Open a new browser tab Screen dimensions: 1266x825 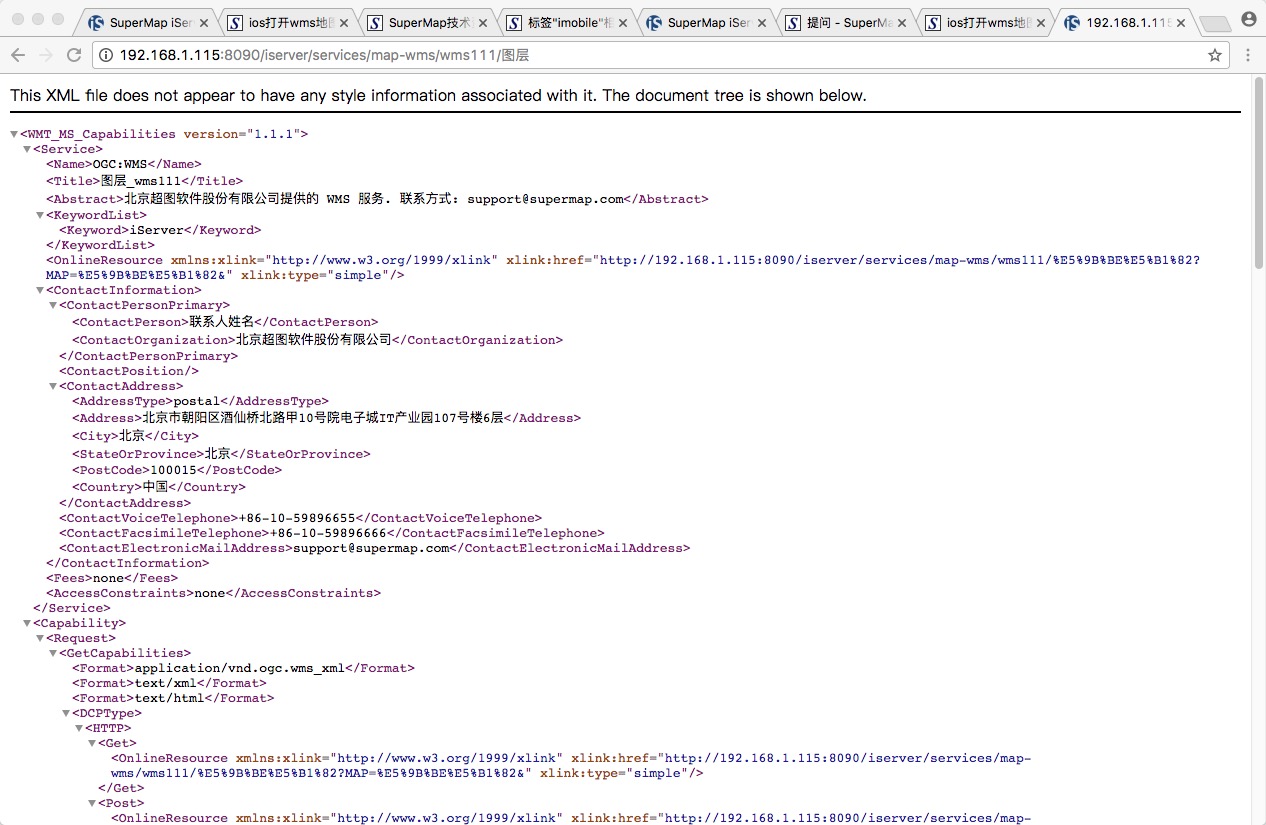click(1214, 23)
